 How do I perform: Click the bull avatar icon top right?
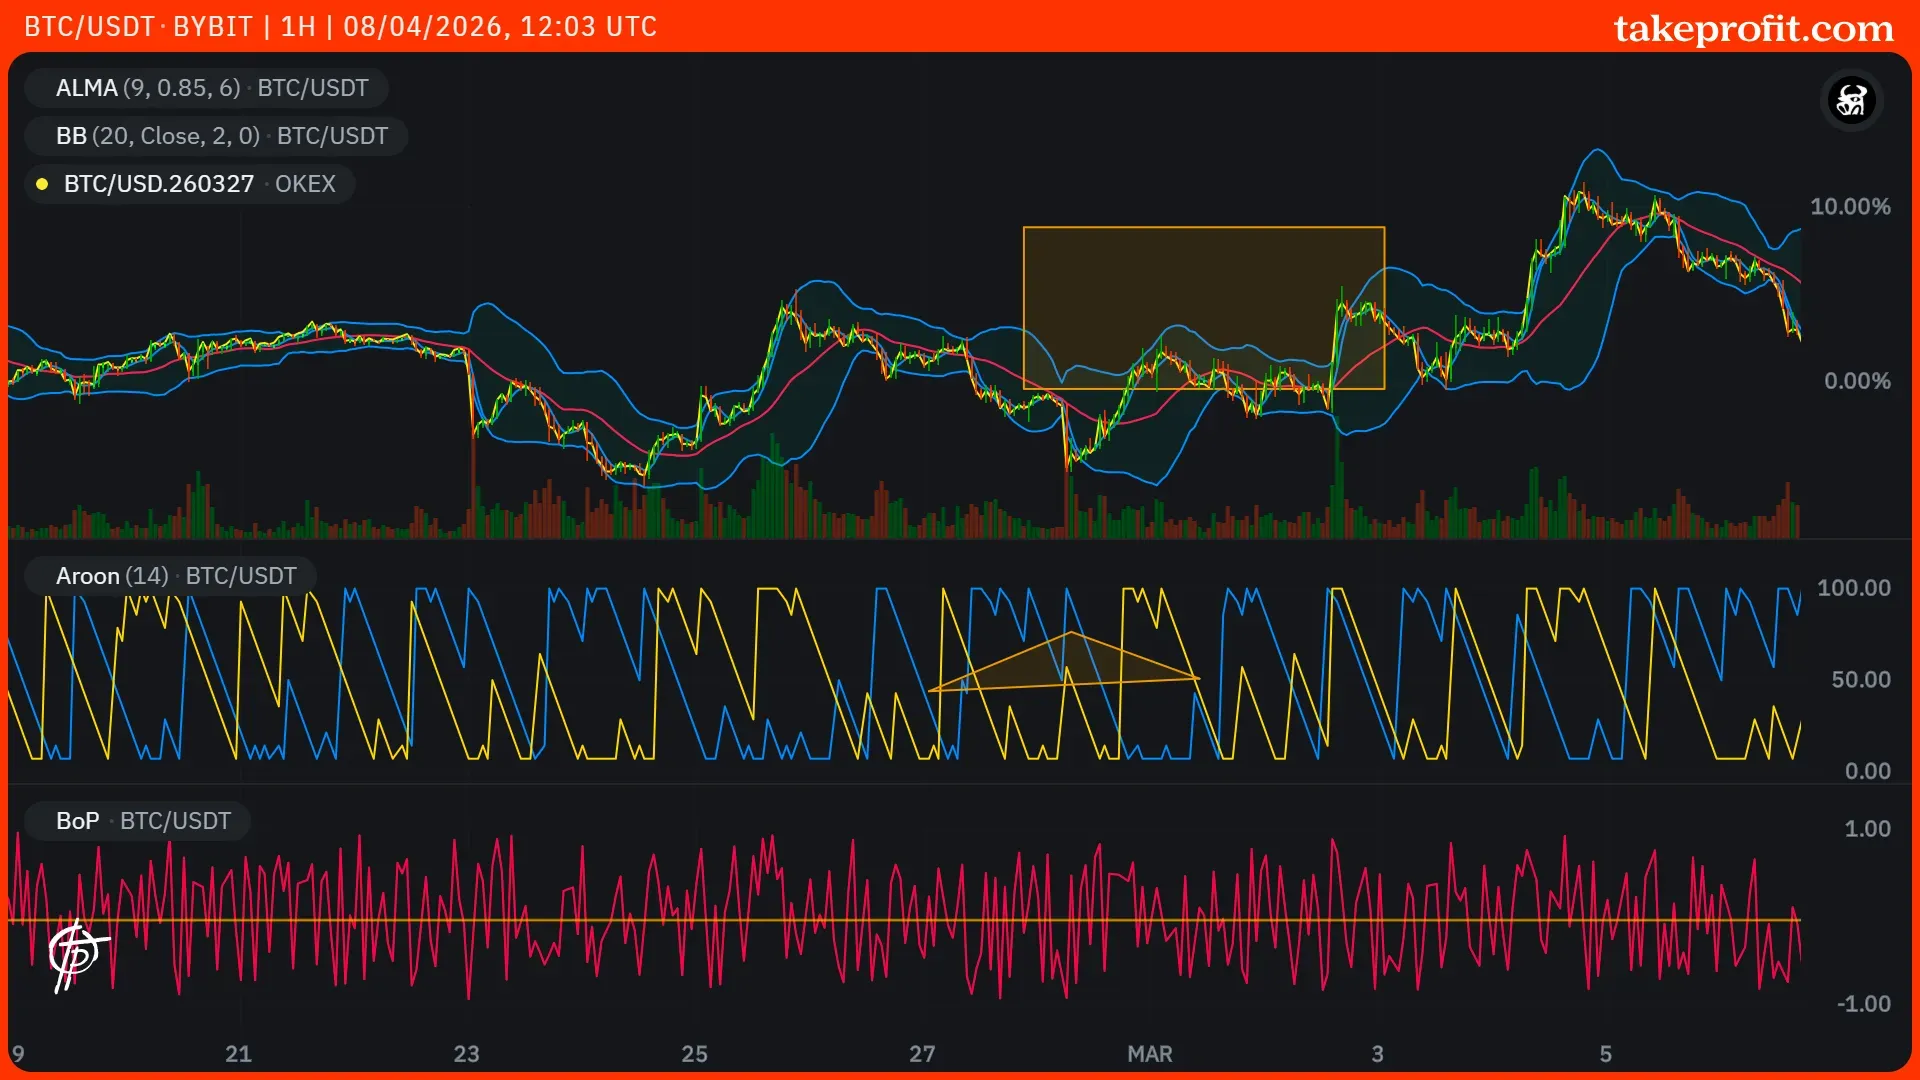pos(1851,100)
